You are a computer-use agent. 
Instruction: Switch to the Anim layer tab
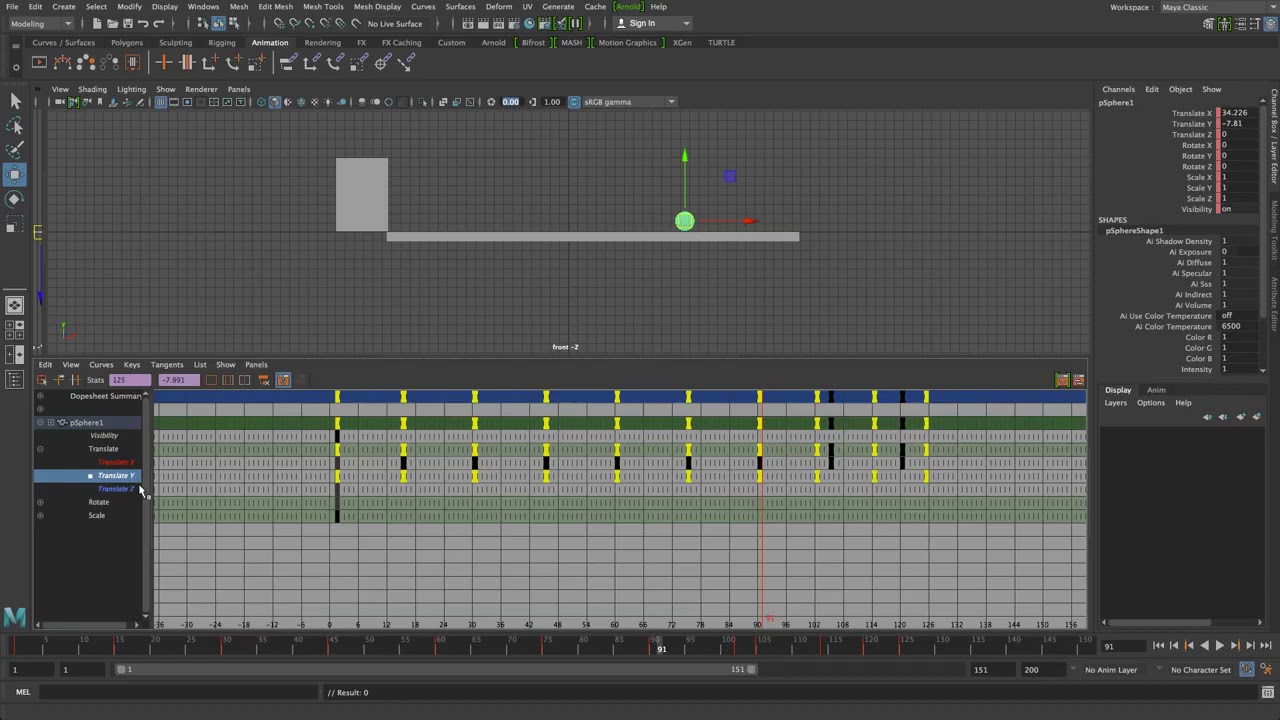pos(1156,390)
